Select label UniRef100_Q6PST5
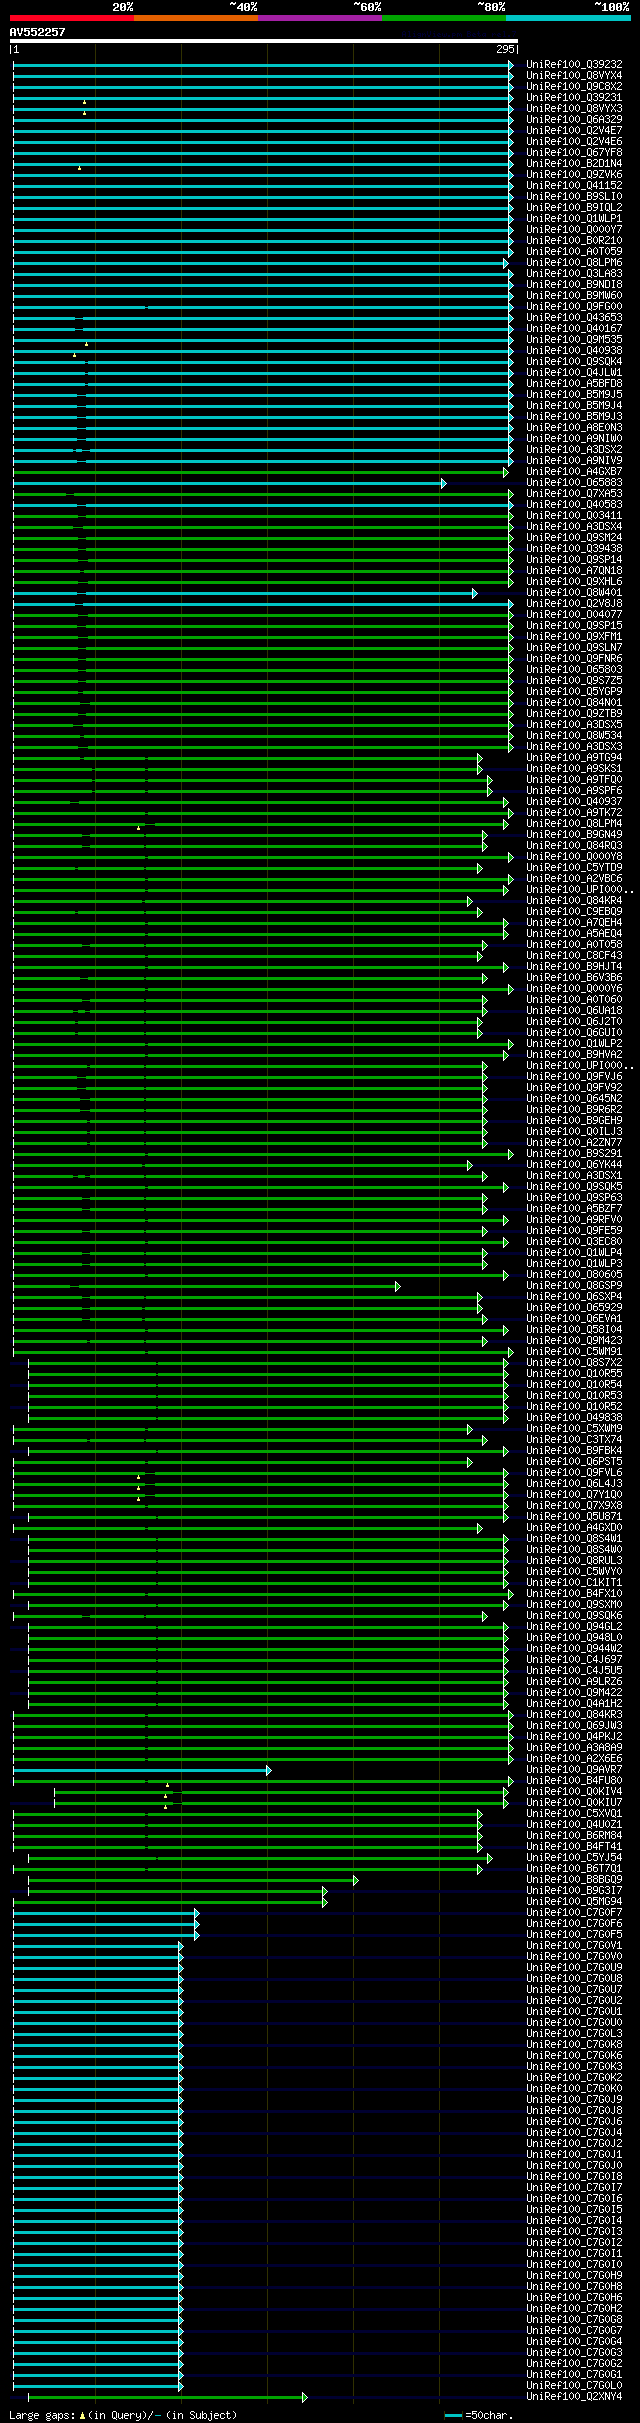Viewport: 640px width, 2423px height. point(574,1462)
